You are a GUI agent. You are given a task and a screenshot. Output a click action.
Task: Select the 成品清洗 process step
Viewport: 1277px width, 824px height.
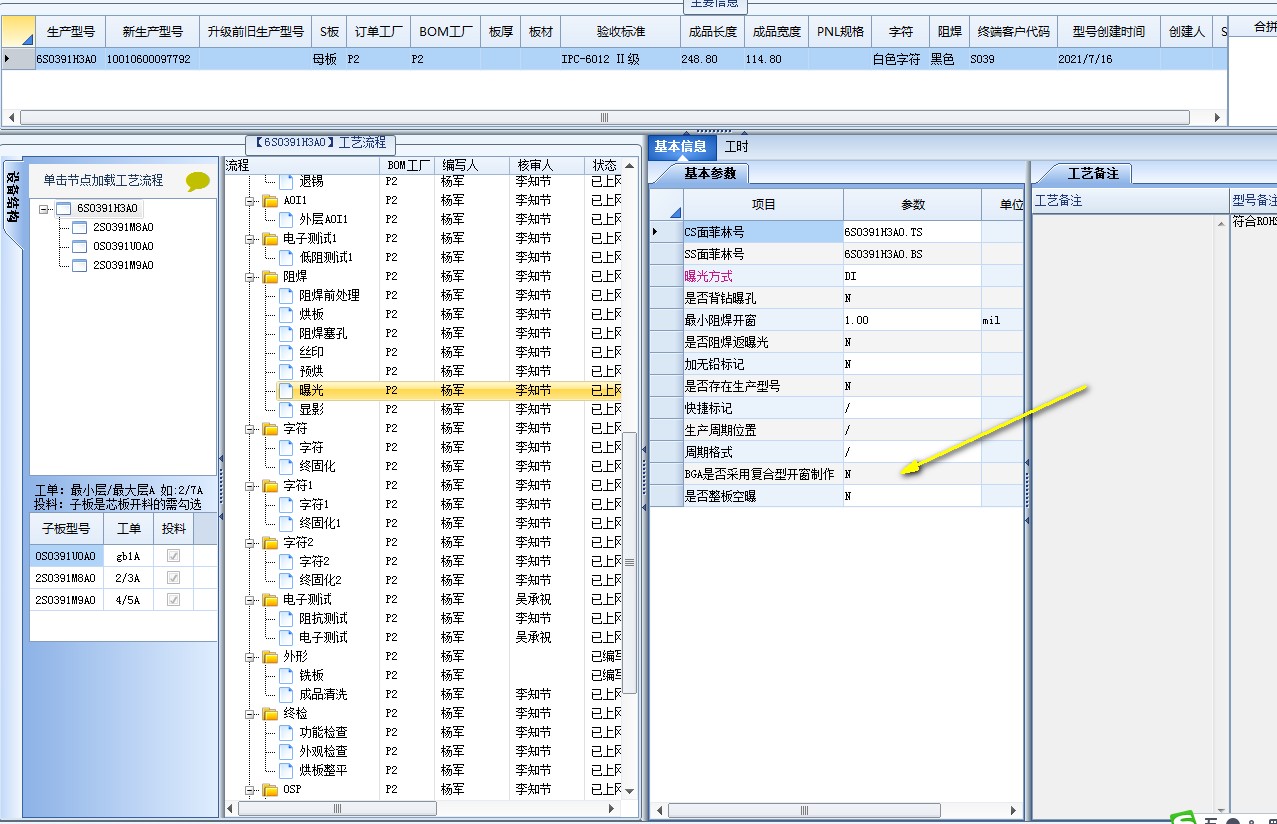(x=323, y=694)
